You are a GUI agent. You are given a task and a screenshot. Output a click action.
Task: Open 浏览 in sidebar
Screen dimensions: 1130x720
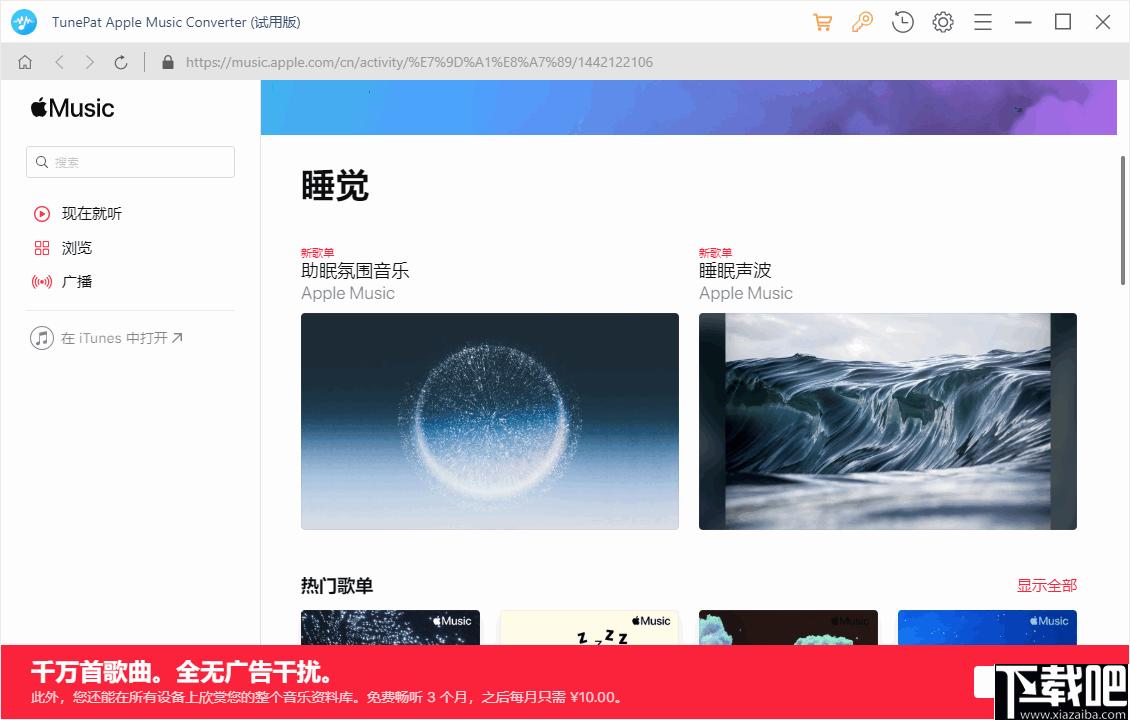coord(77,248)
